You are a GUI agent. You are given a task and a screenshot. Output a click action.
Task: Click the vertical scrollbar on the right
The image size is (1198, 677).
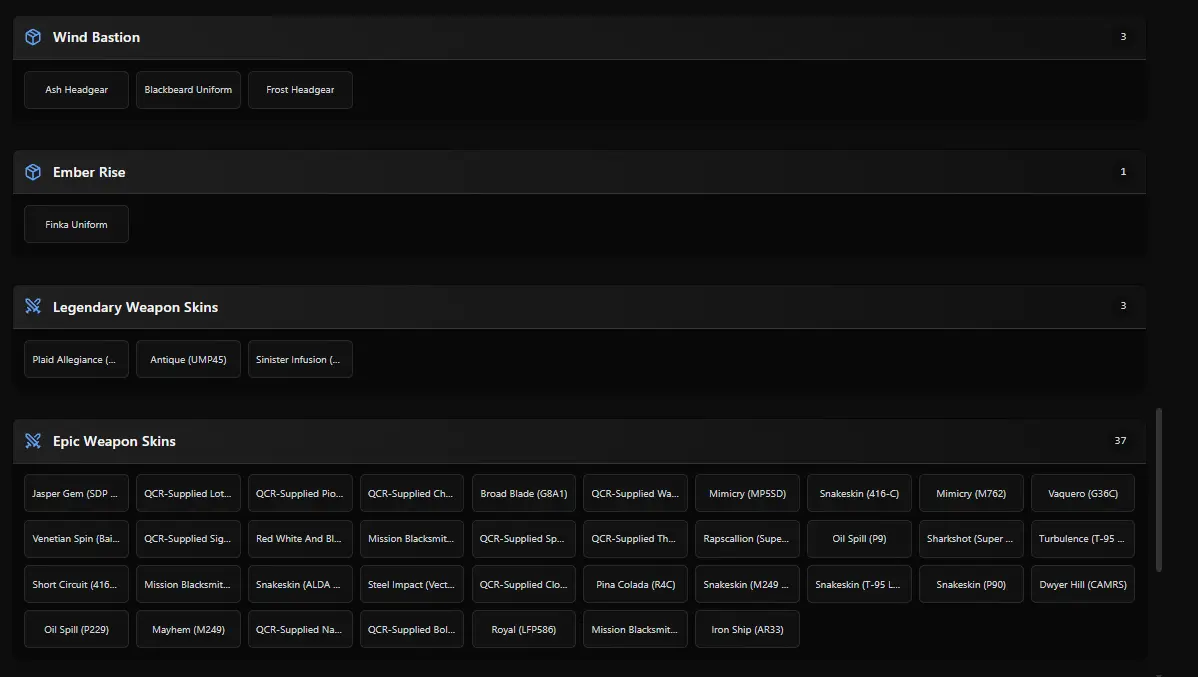click(x=1159, y=490)
